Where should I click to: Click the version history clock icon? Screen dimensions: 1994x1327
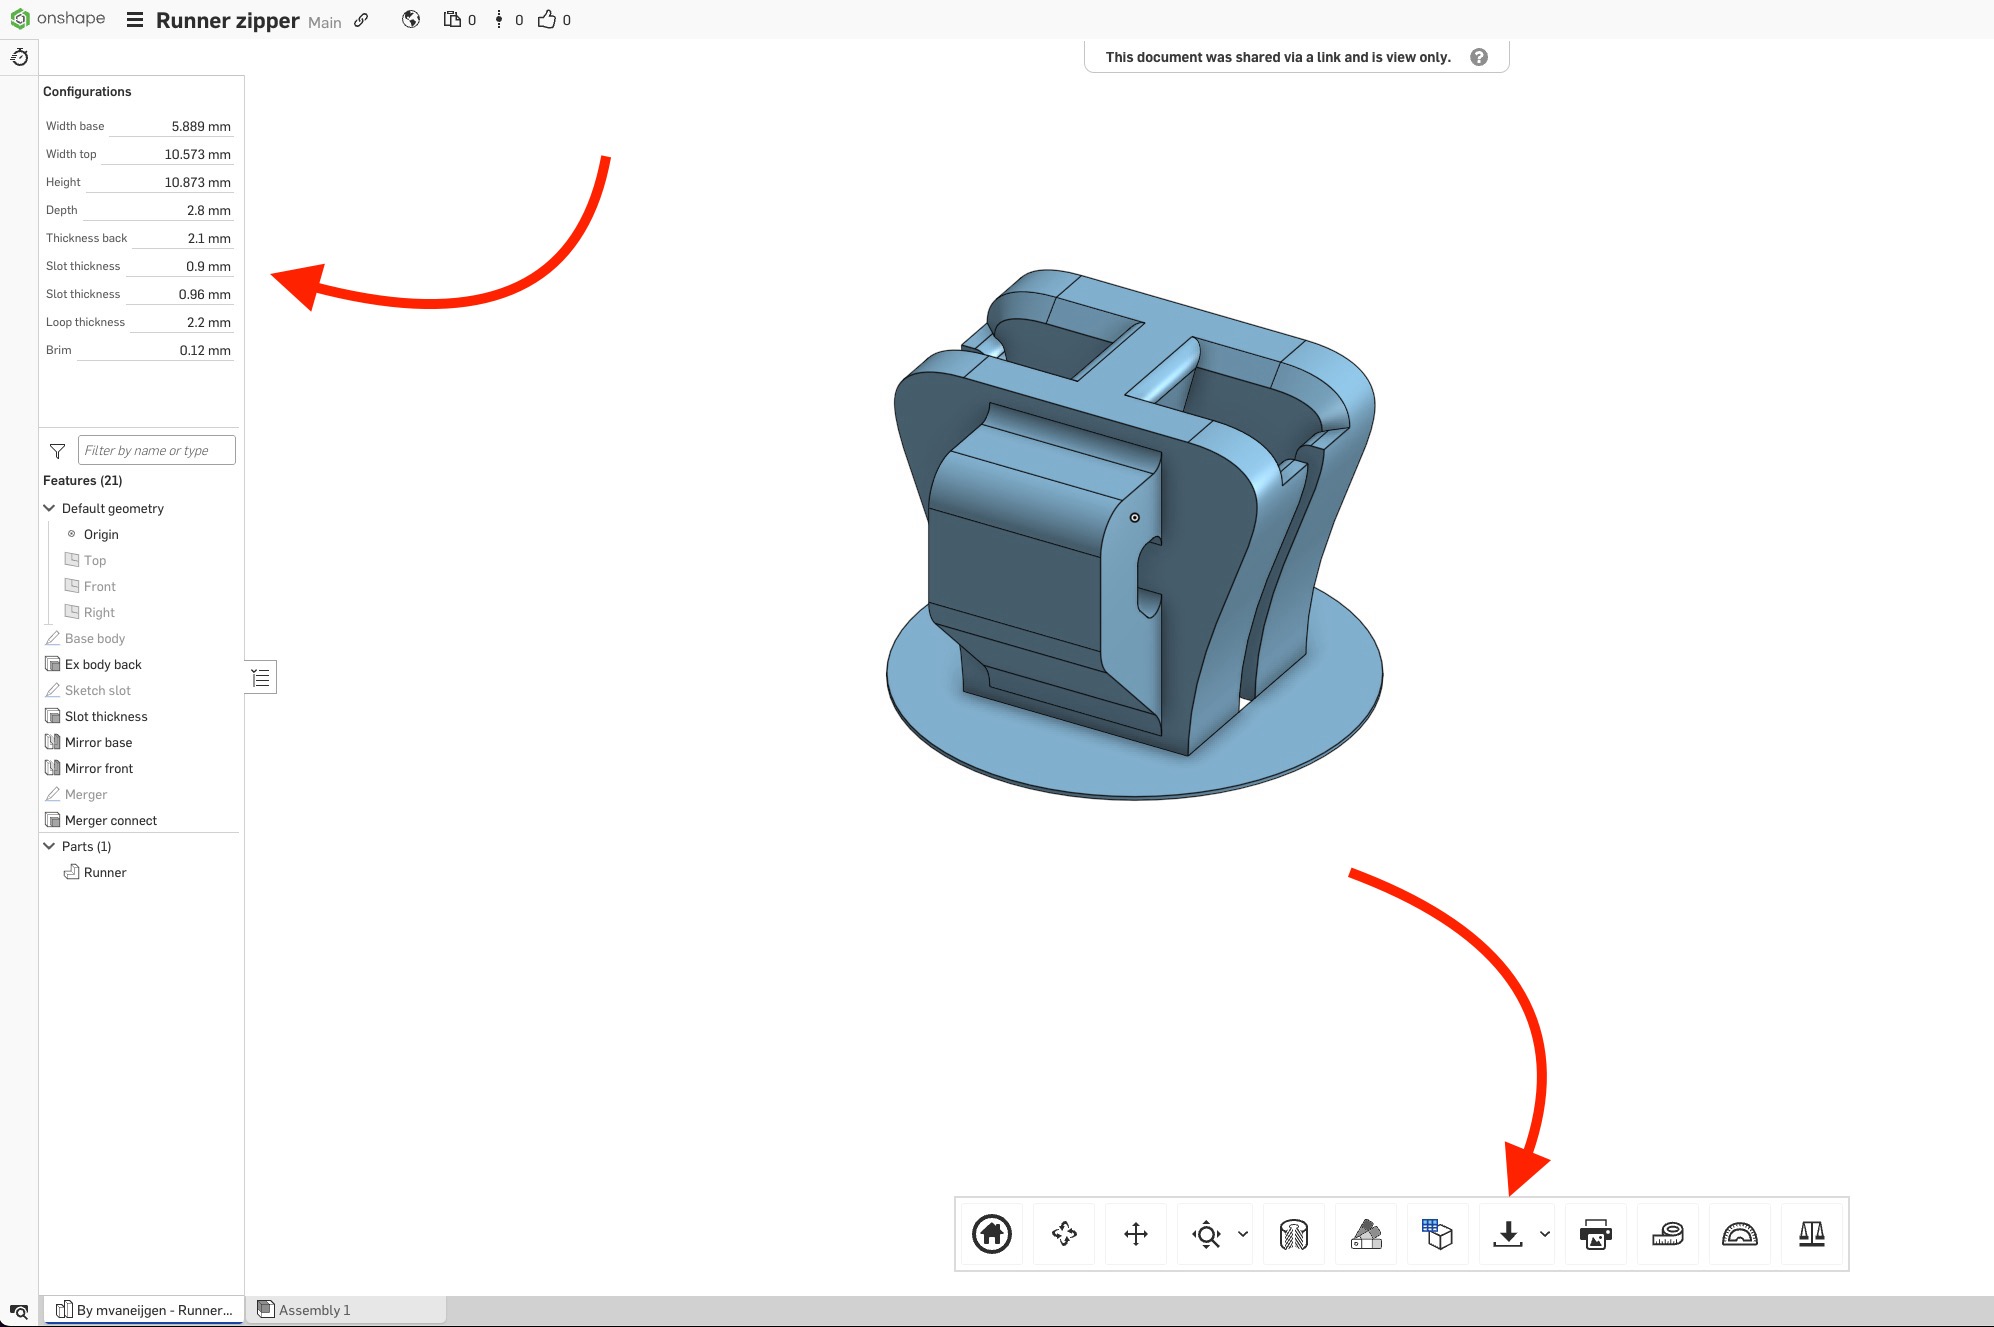[x=19, y=56]
